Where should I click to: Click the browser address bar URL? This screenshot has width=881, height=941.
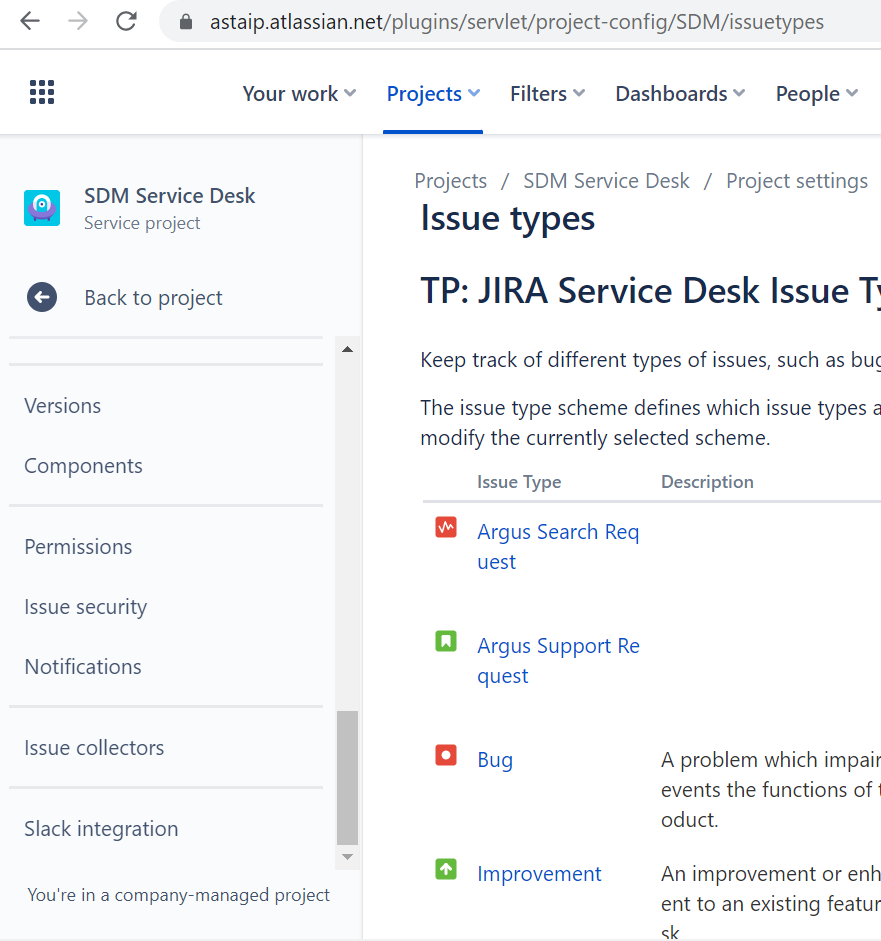[x=517, y=22]
